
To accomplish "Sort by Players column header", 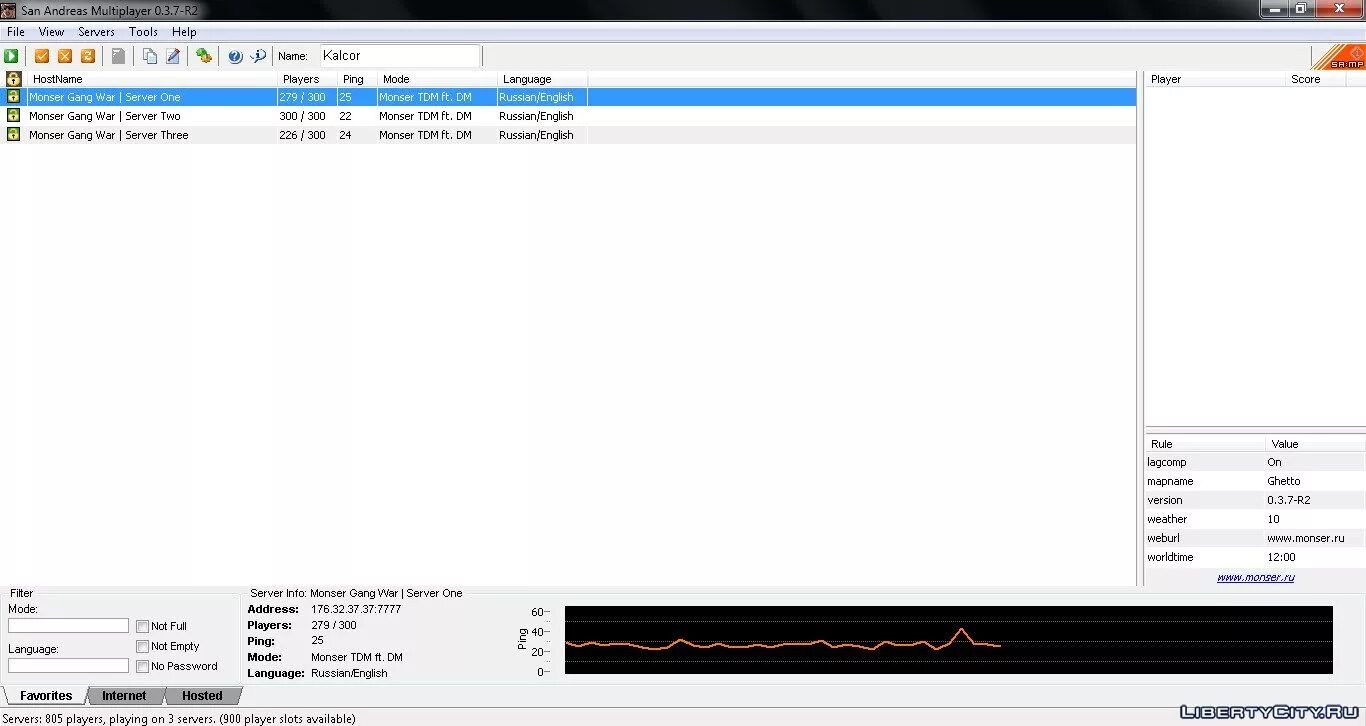I will [307, 79].
